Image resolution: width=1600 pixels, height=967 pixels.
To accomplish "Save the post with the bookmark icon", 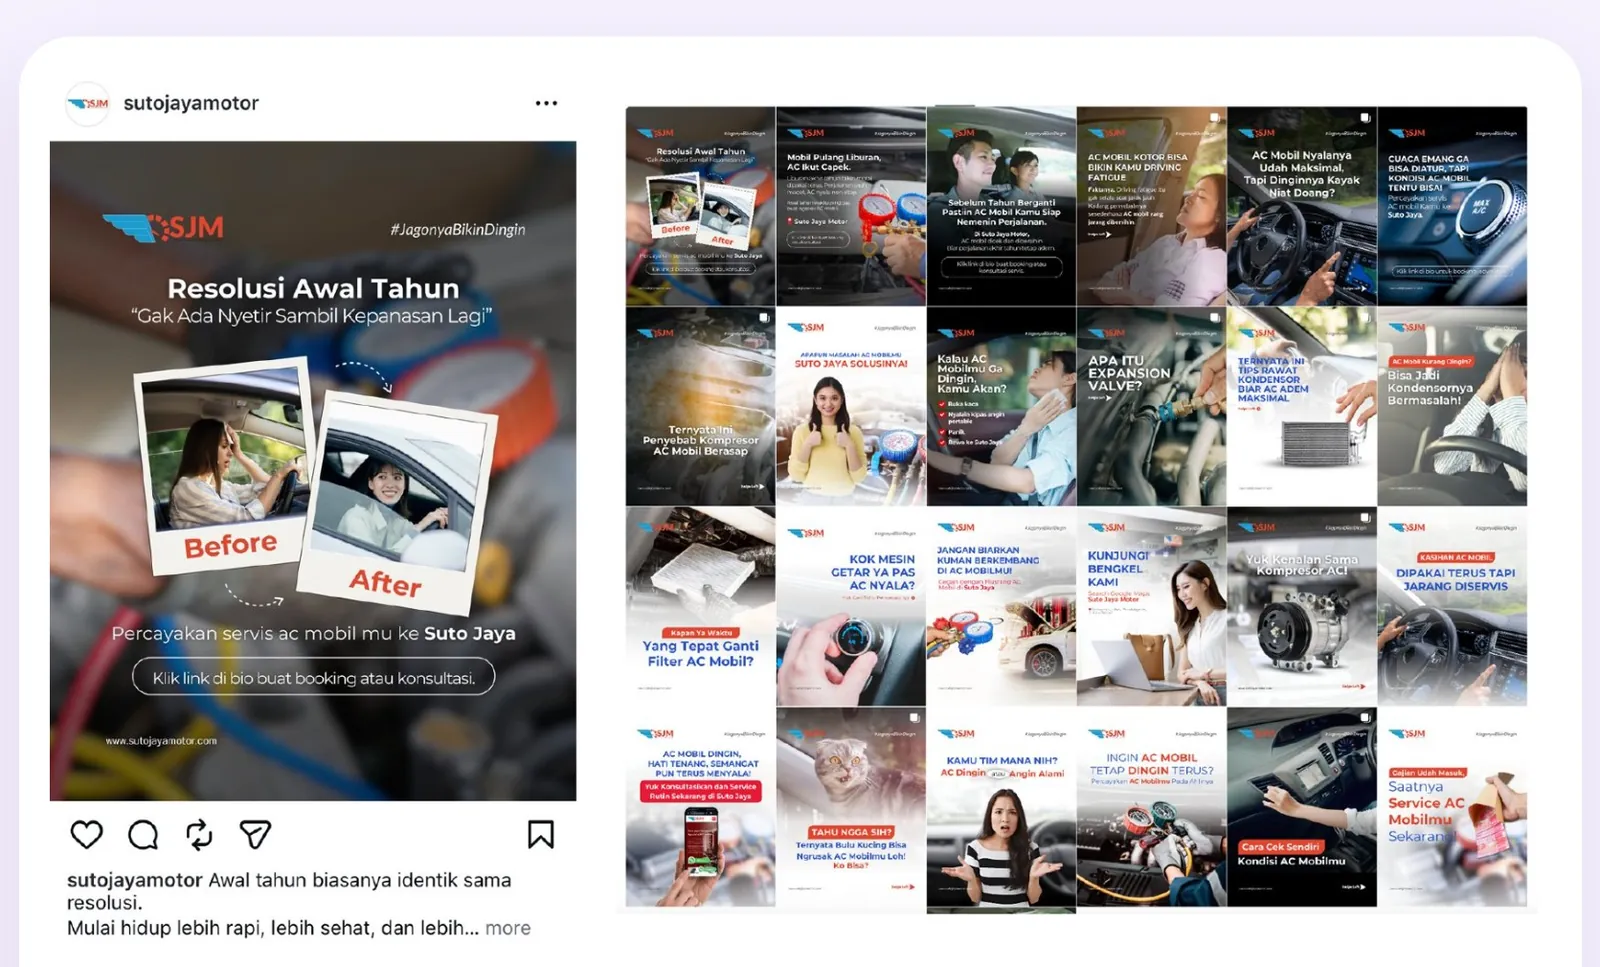I will (541, 834).
